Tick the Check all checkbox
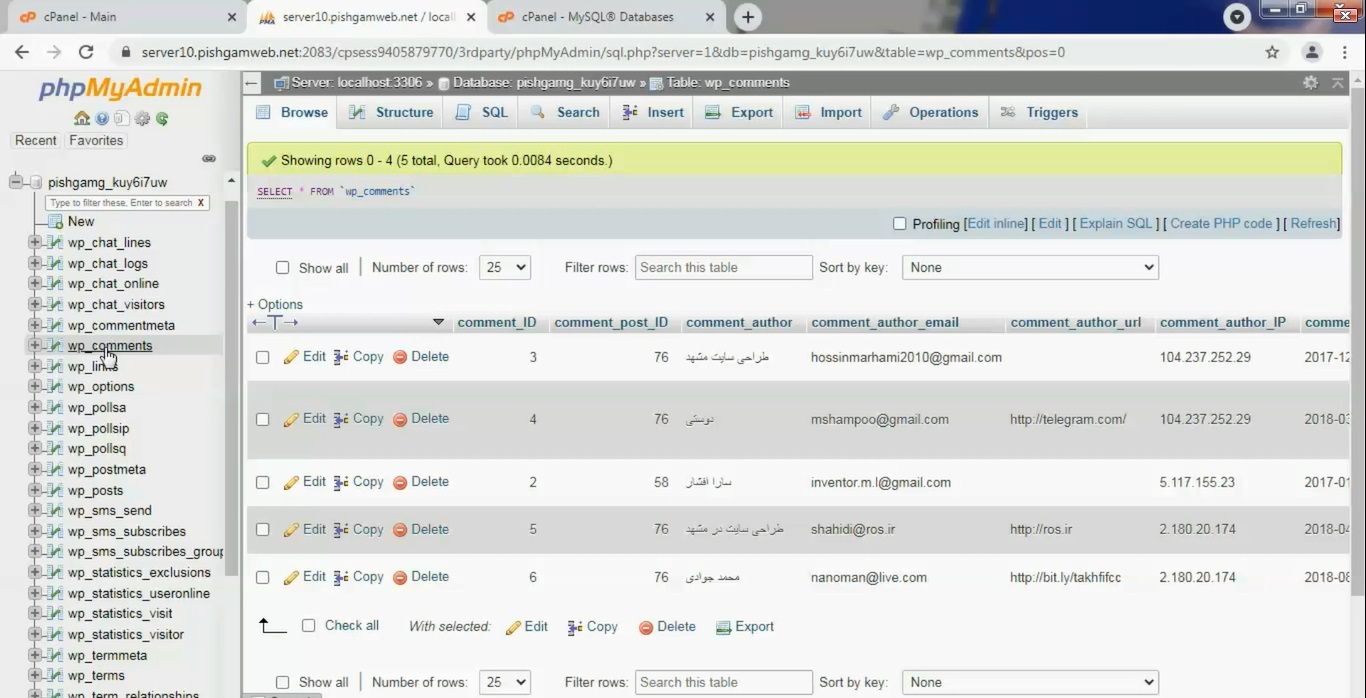The width and height of the screenshot is (1366, 698). point(308,626)
